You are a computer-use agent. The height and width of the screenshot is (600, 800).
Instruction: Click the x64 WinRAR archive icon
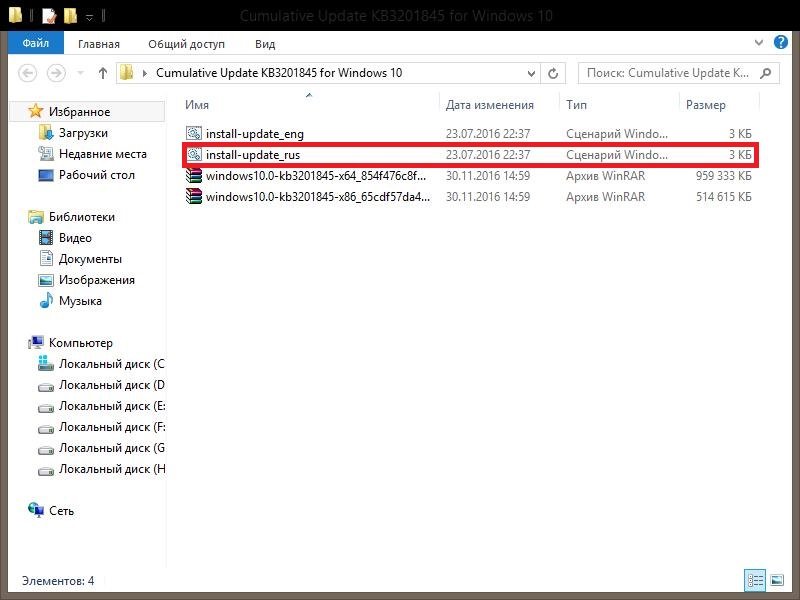(194, 176)
